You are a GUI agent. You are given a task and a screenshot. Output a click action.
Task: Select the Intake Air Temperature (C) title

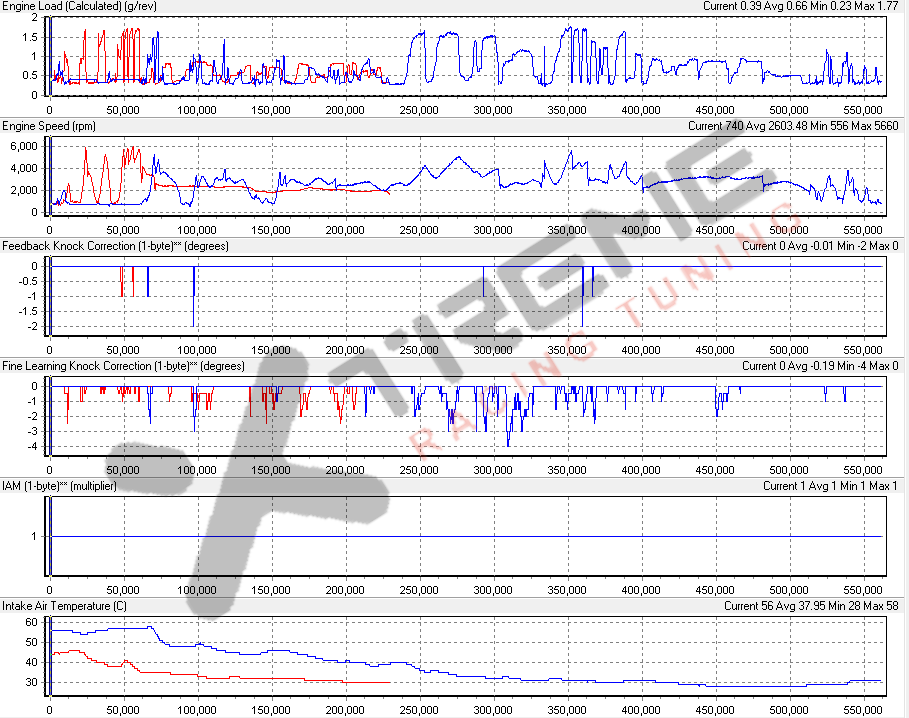[x=67, y=606]
